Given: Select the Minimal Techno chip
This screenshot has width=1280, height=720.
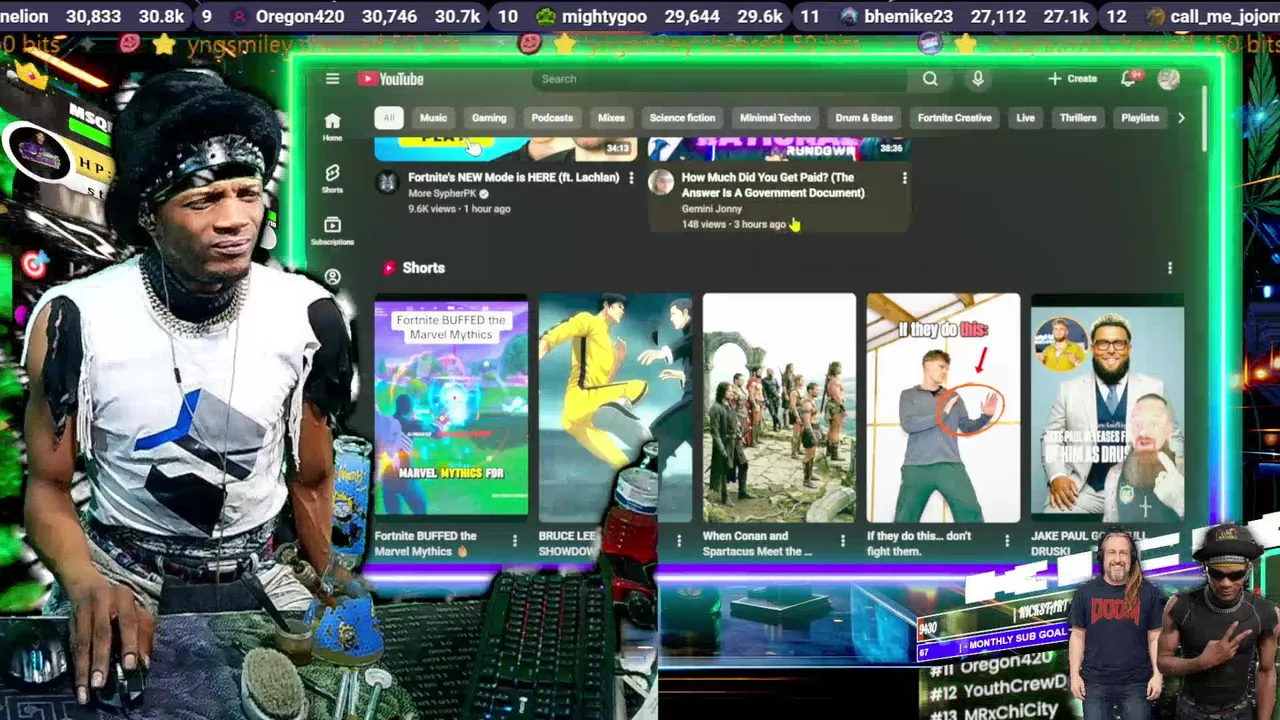Looking at the screenshot, I should pyautogui.click(x=775, y=118).
